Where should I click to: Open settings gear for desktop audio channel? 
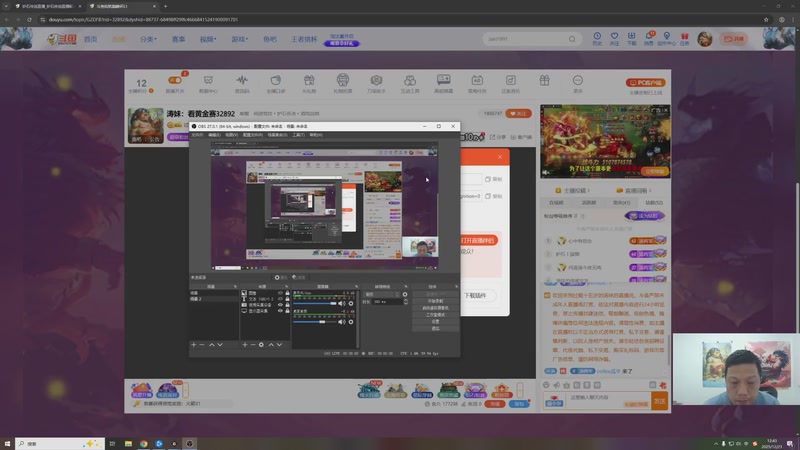(x=351, y=322)
